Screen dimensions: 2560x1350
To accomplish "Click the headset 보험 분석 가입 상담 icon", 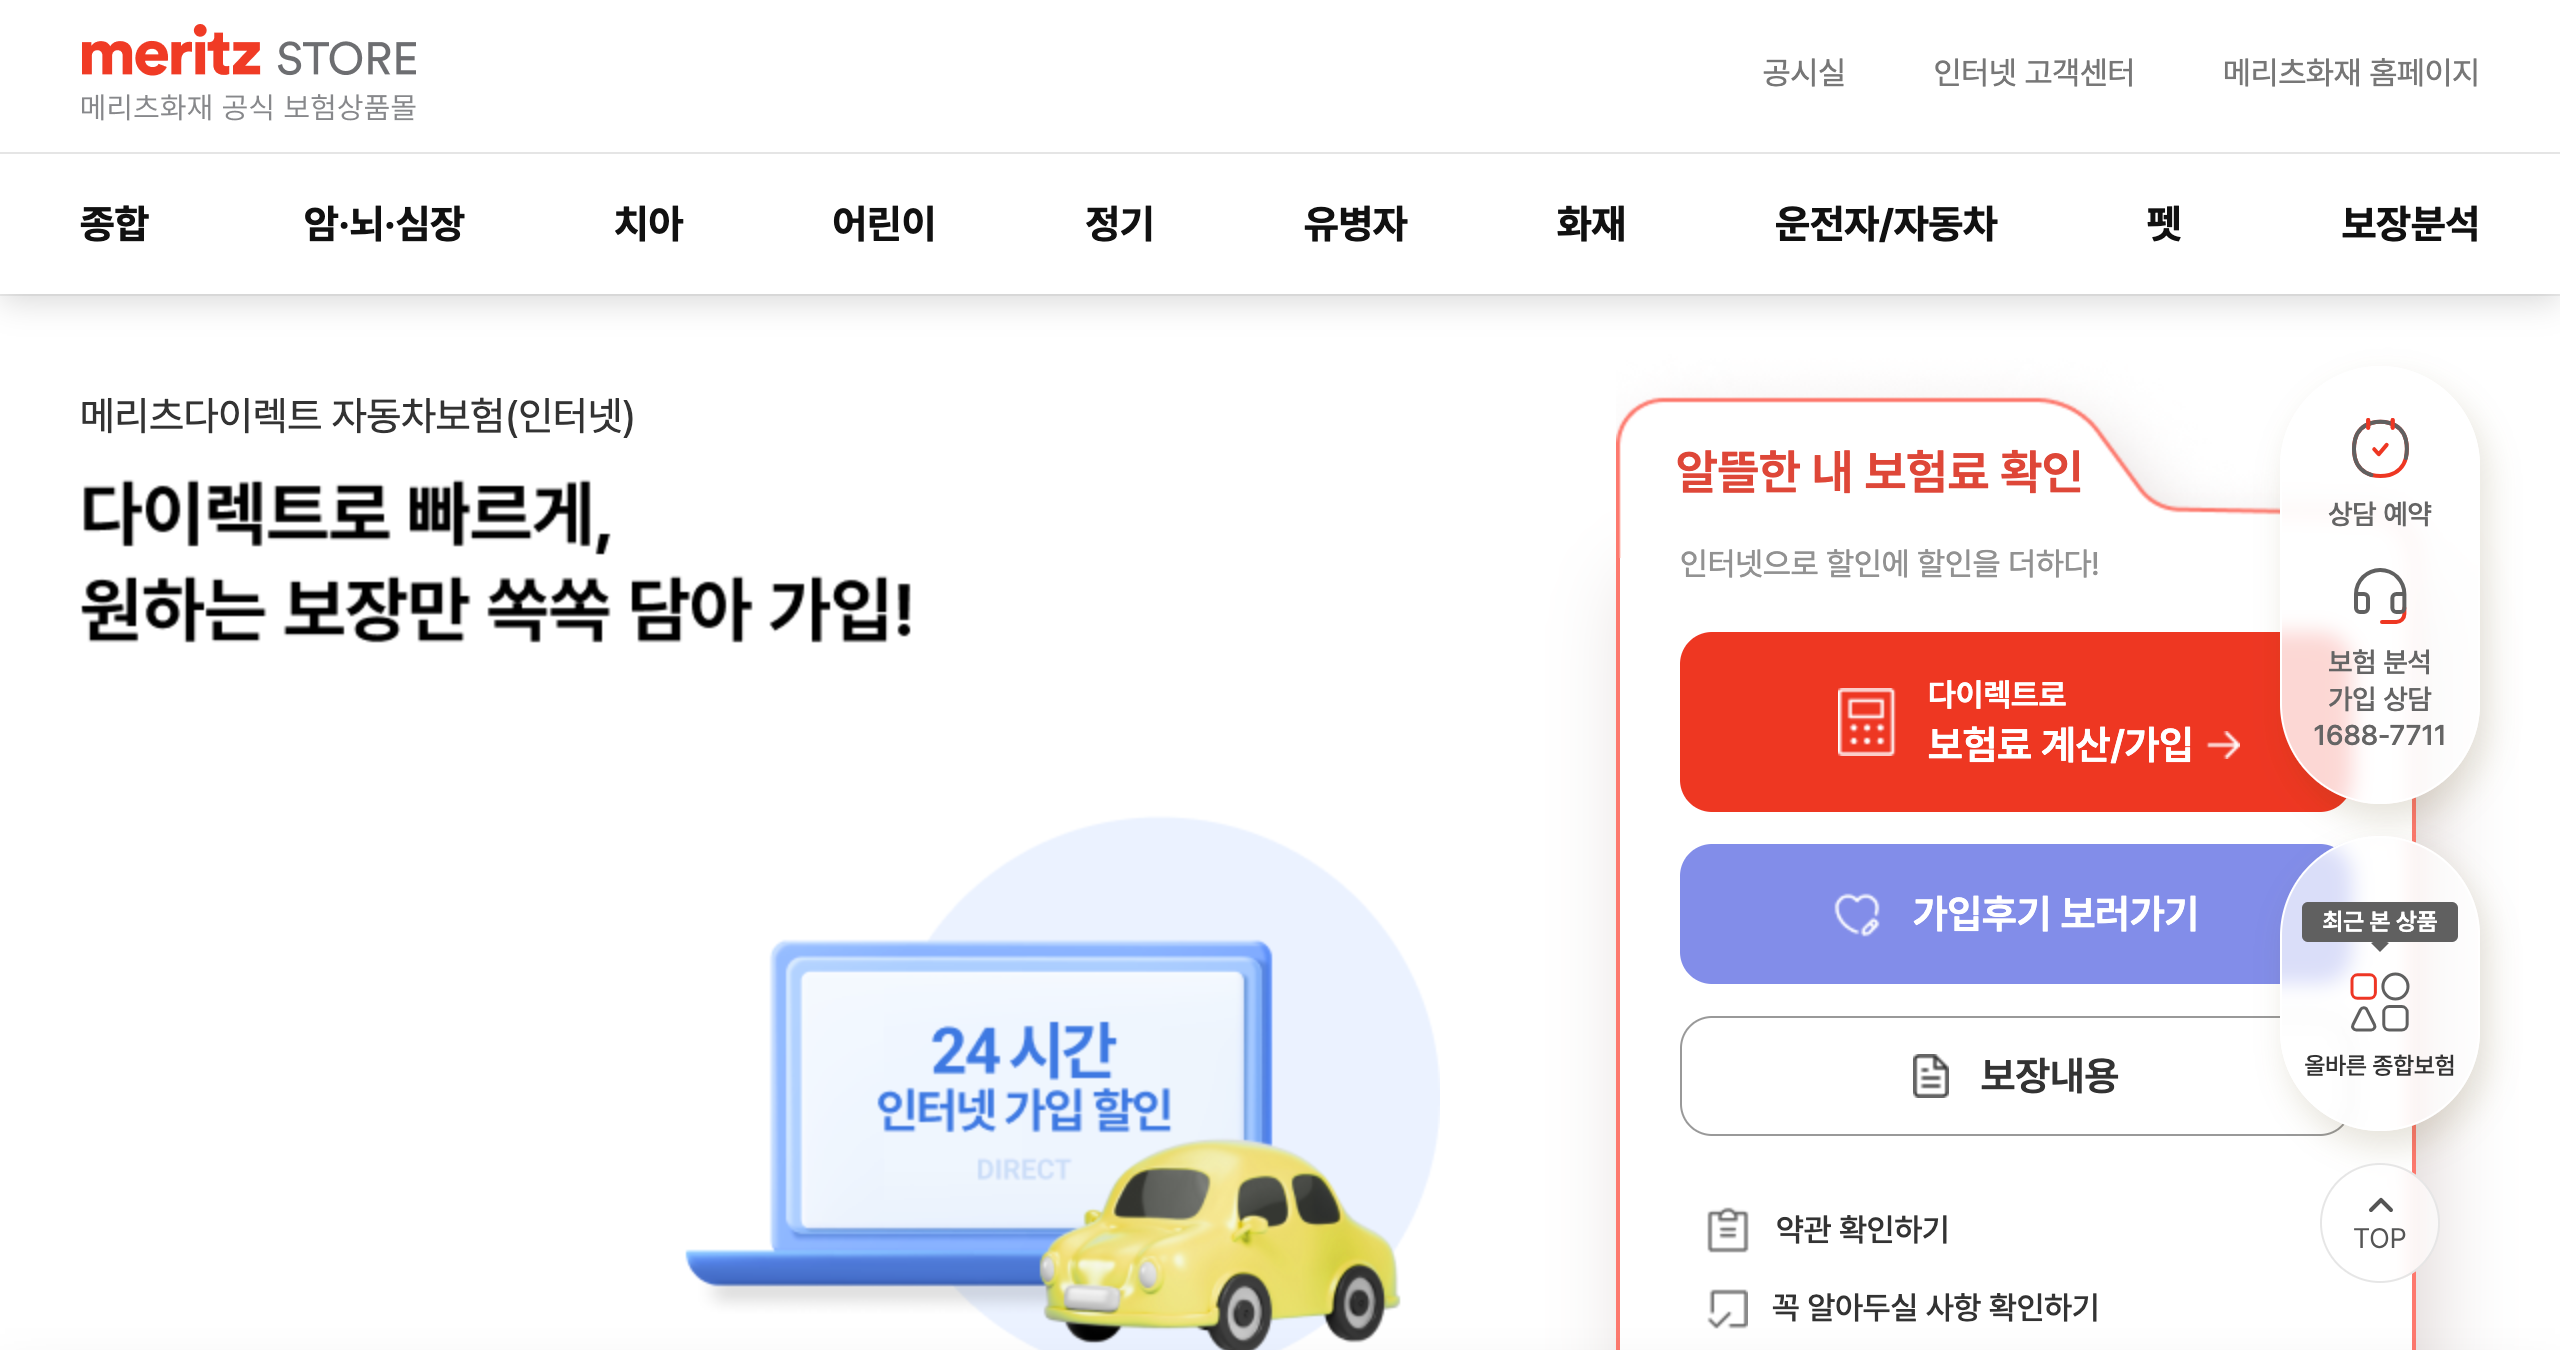I will pos(2379,596).
